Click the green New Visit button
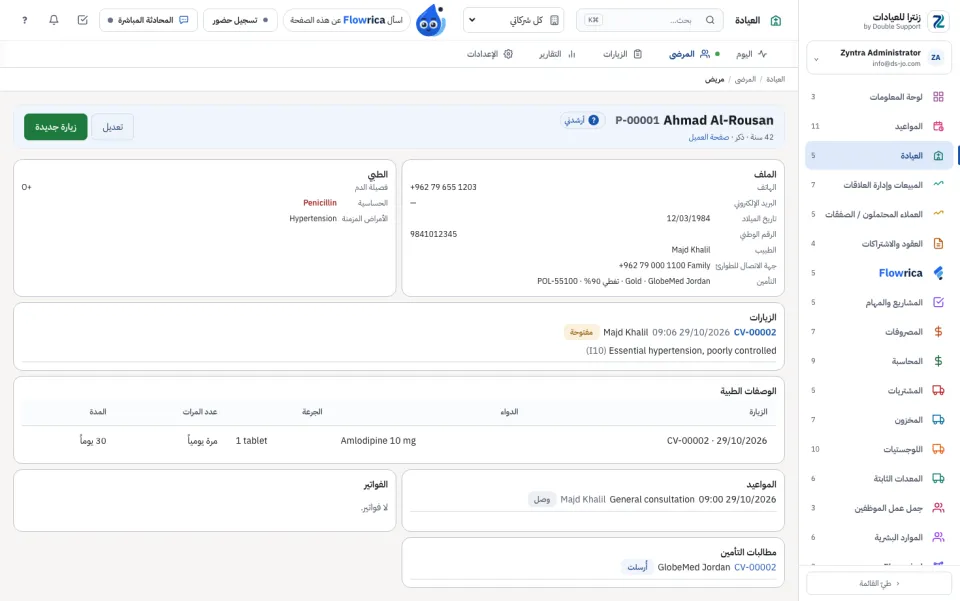This screenshot has height=601, width=960. tap(56, 127)
